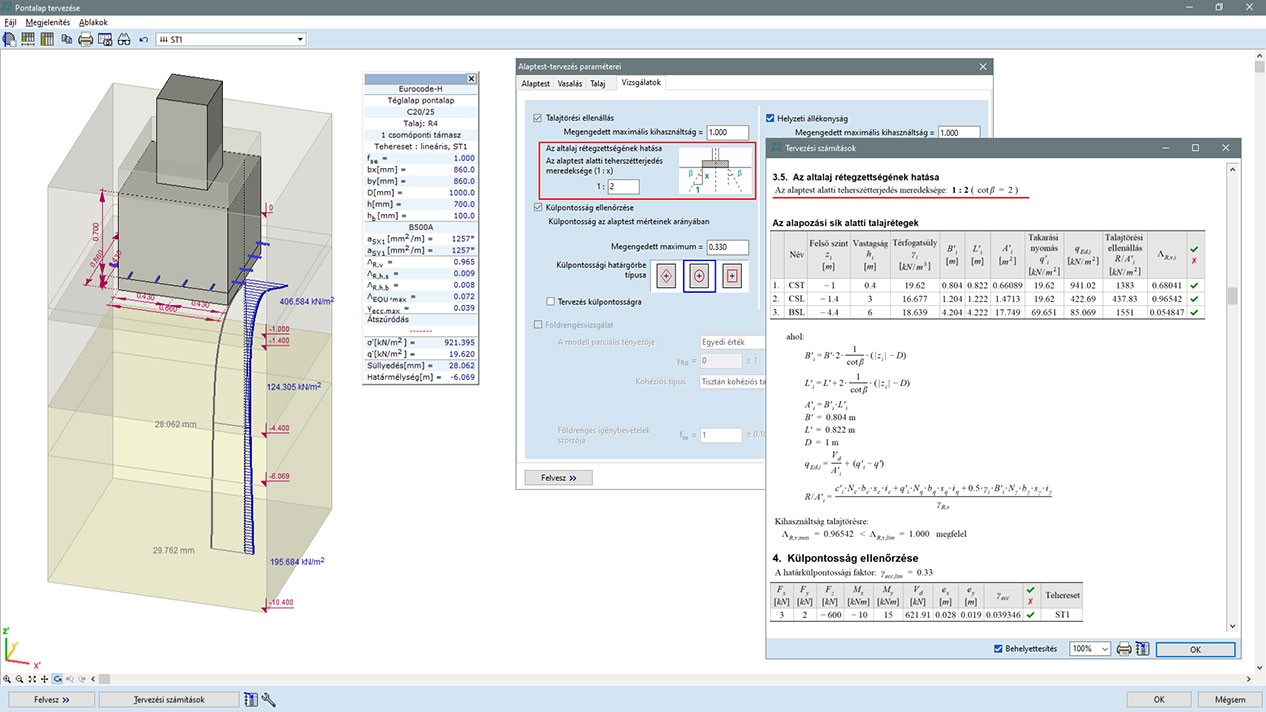1266x712 pixels.
Task: Click the CSL row name cell
Action: click(x=796, y=298)
